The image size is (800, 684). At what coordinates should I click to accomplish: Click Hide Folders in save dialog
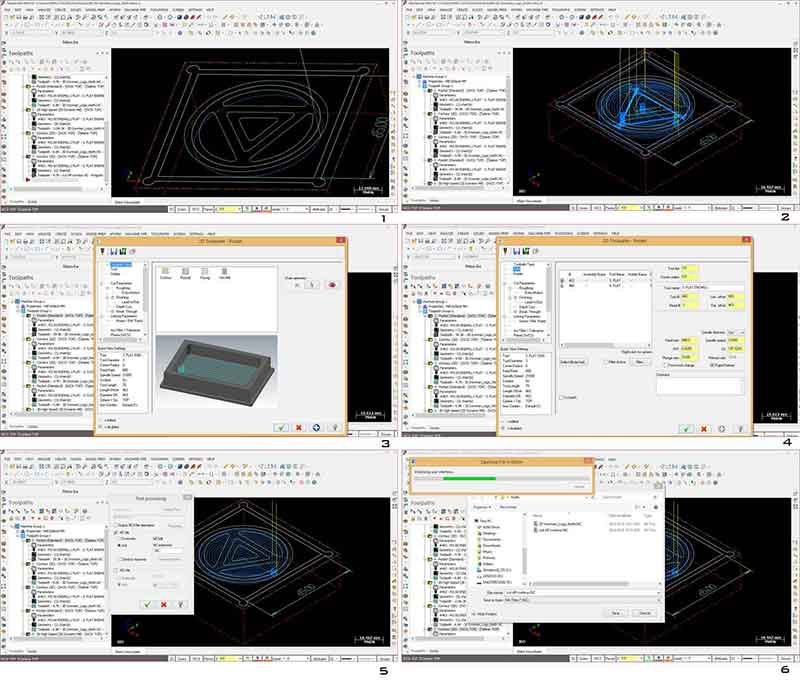486,614
